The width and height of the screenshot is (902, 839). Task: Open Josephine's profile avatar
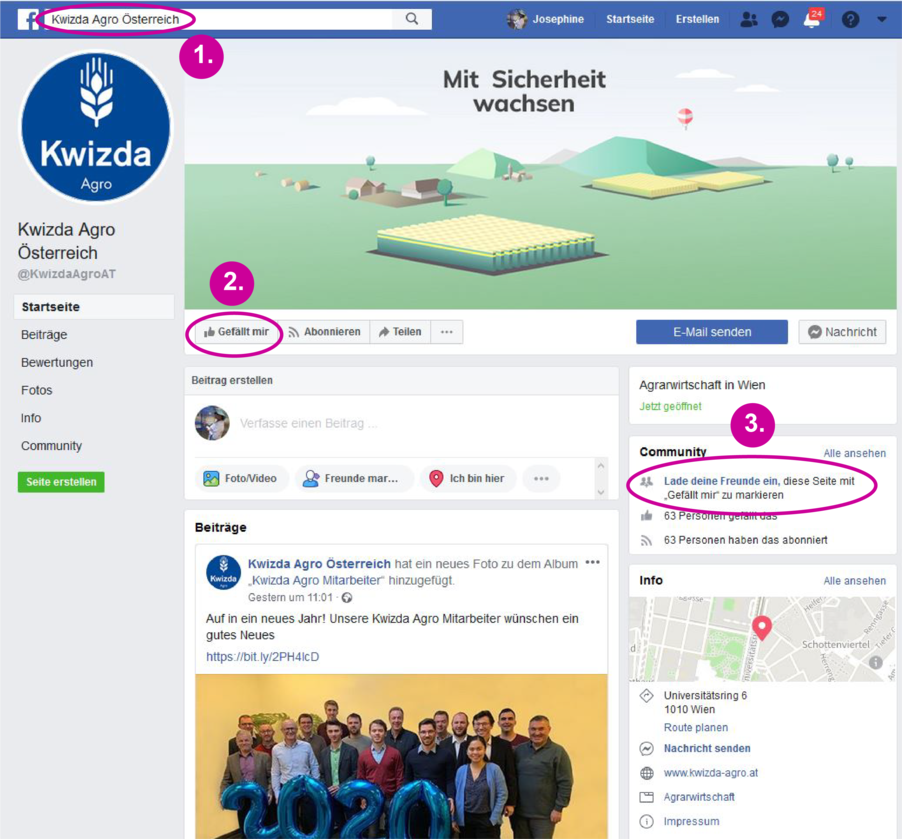[x=517, y=19]
